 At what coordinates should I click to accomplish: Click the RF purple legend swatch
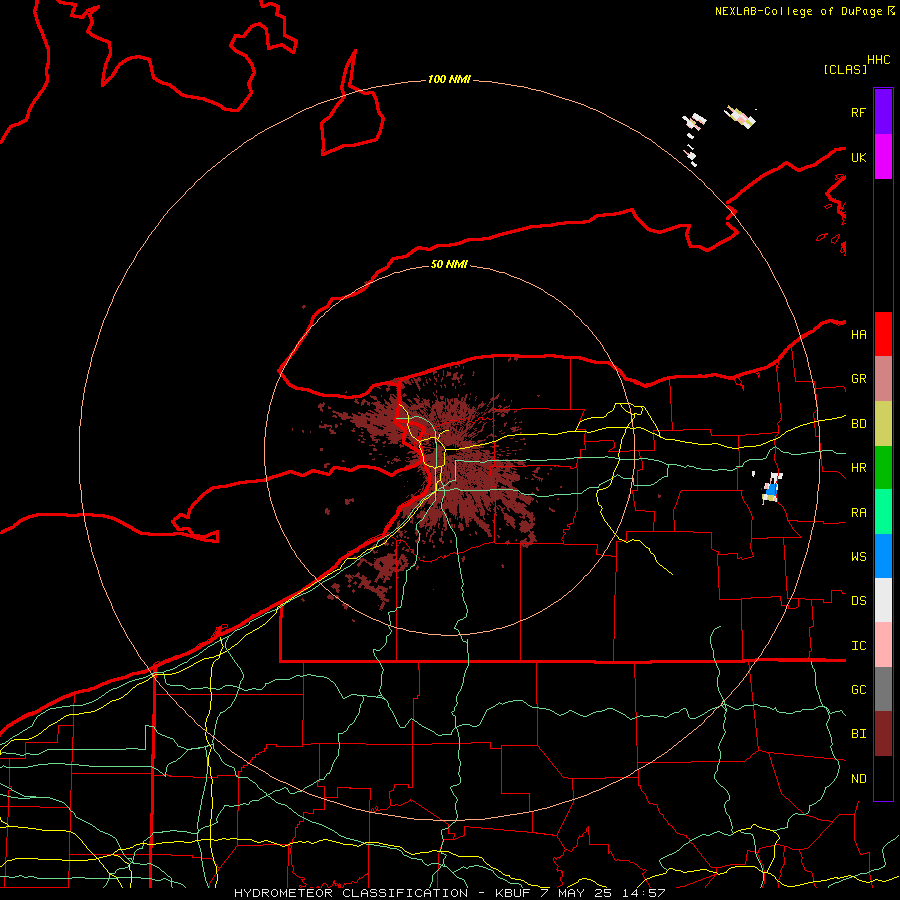point(883,112)
